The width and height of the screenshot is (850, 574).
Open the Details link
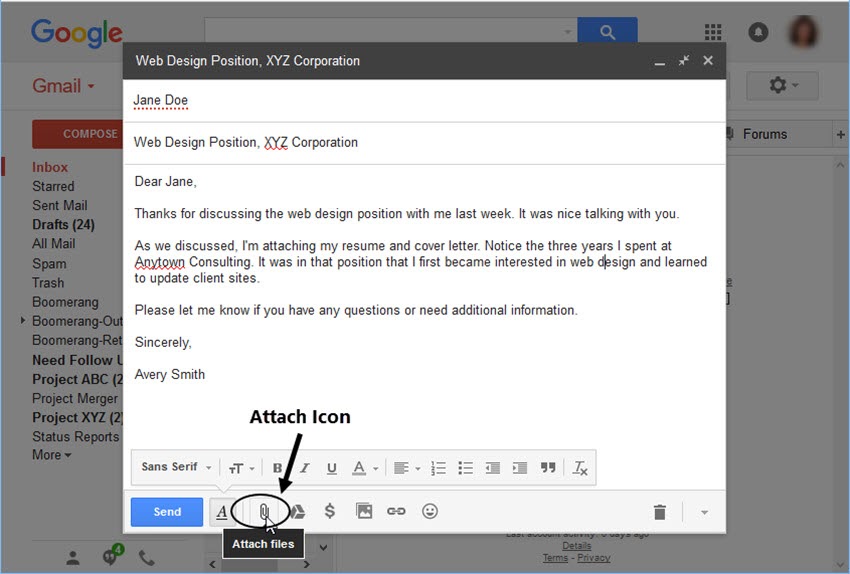coord(576,545)
